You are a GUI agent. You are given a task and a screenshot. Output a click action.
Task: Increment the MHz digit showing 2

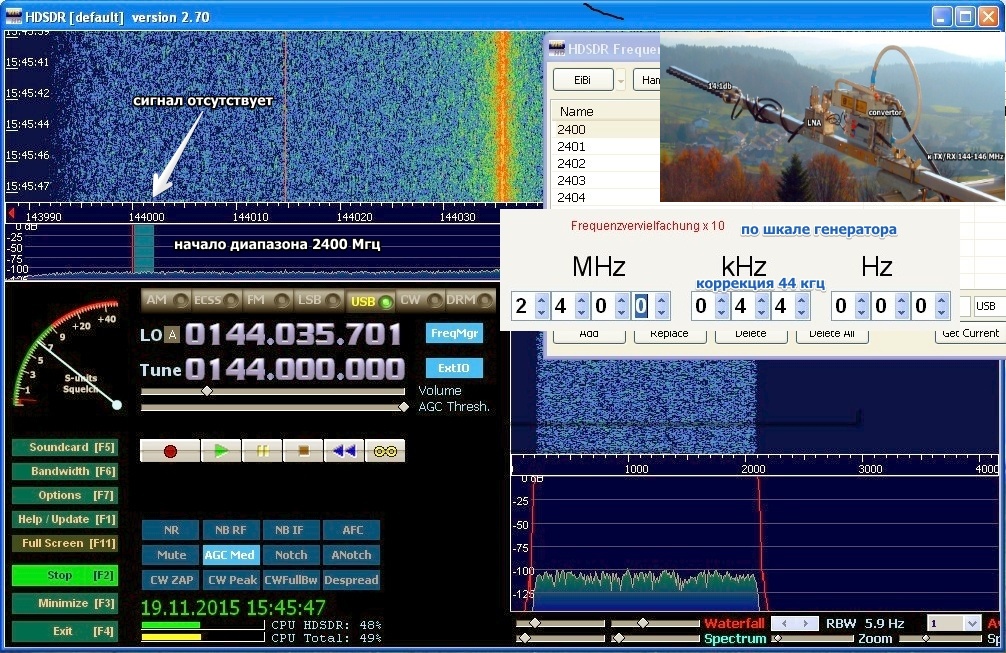pos(541,299)
